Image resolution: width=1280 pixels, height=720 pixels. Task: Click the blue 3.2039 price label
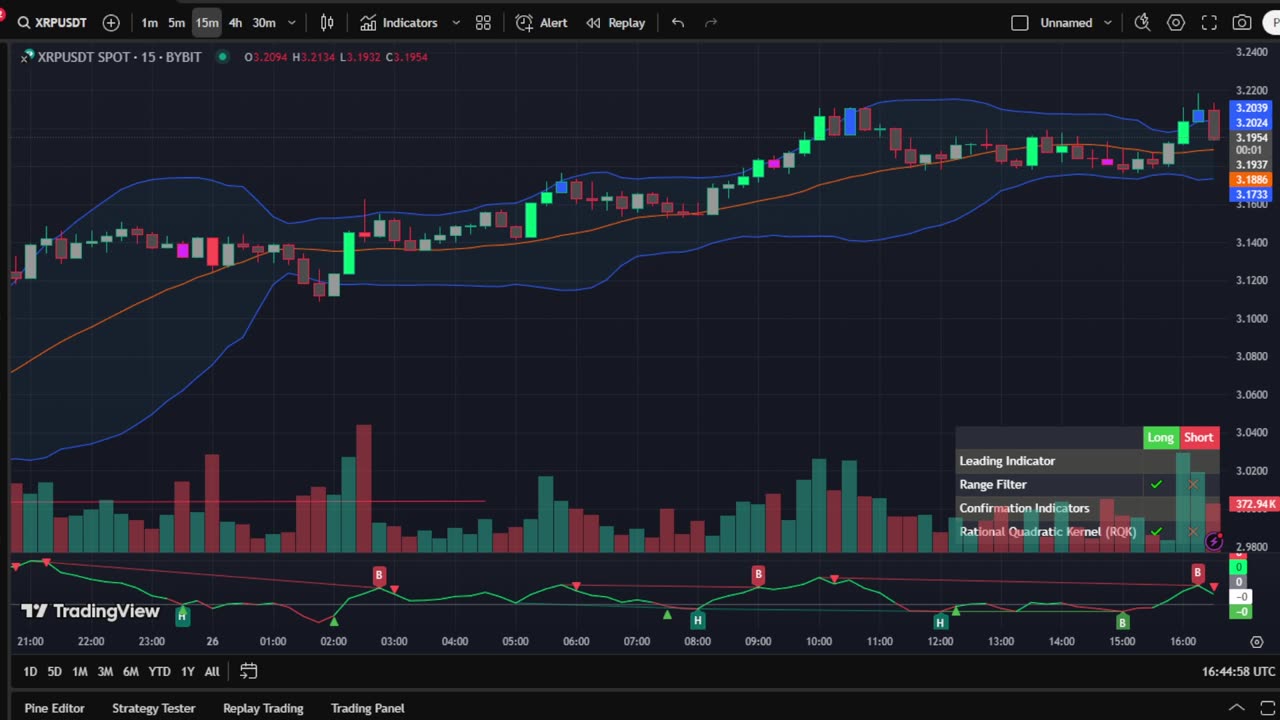point(1251,108)
